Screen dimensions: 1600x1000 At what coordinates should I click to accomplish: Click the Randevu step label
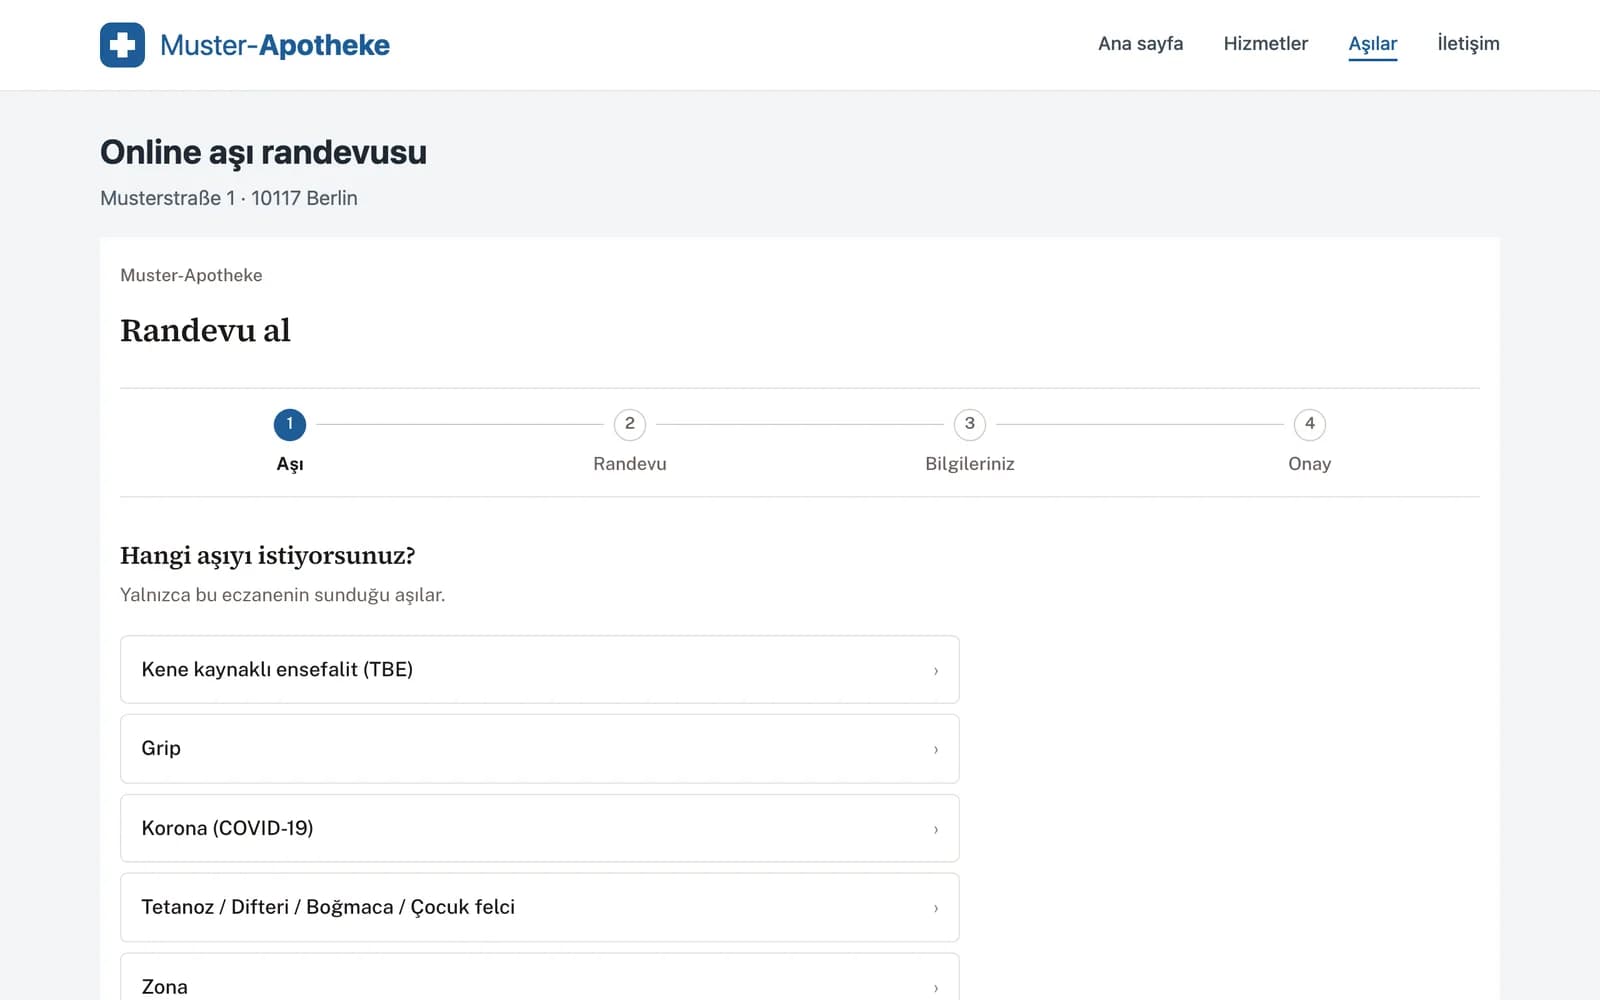pyautogui.click(x=630, y=464)
